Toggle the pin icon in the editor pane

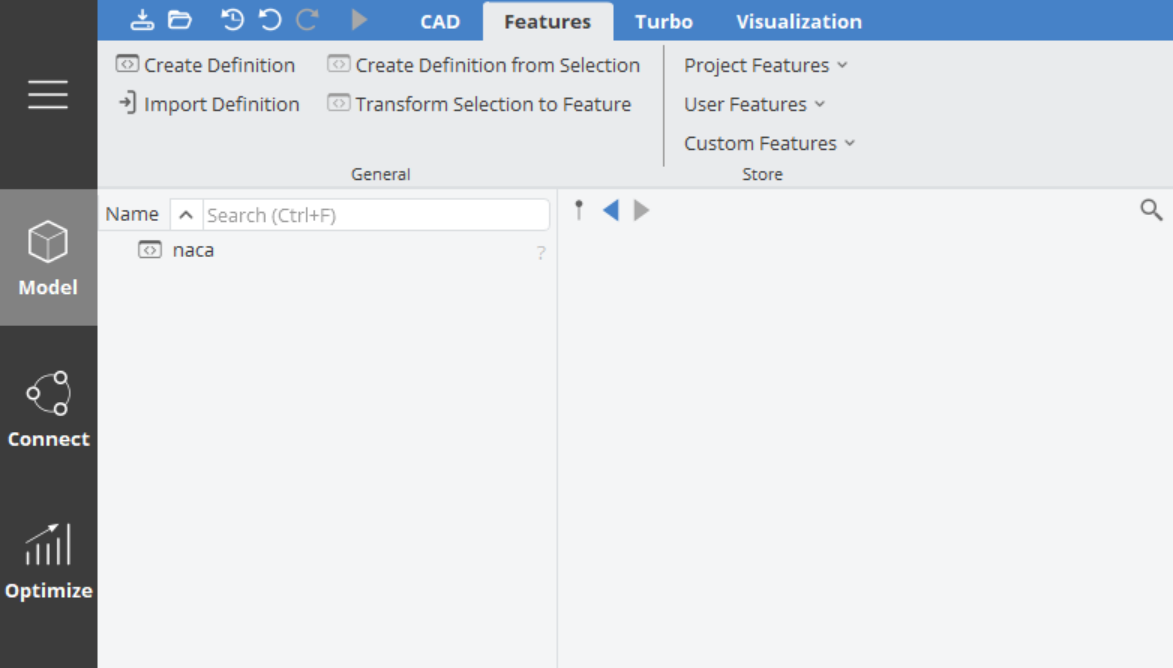[x=578, y=210]
